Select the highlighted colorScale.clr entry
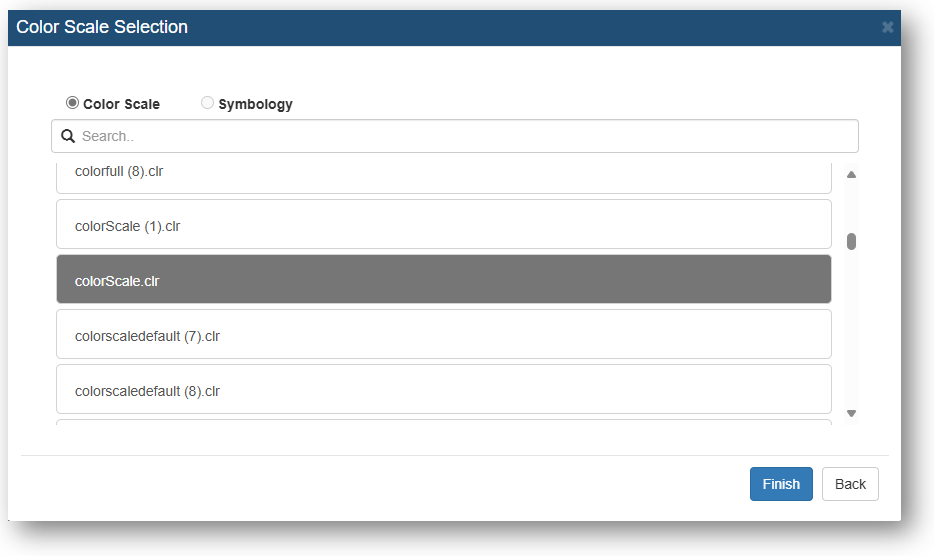Image resolution: width=934 pixels, height=556 pixels. (x=444, y=279)
